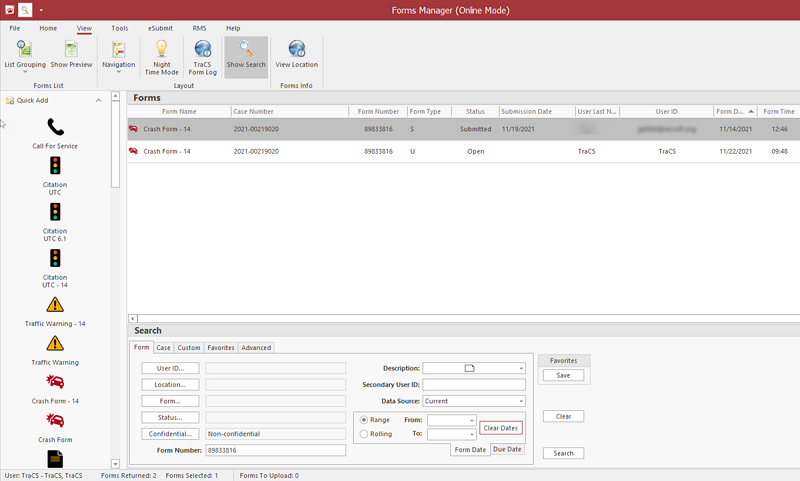Switch to the Advanced search tab
The width and height of the screenshot is (800, 481).
click(x=256, y=348)
